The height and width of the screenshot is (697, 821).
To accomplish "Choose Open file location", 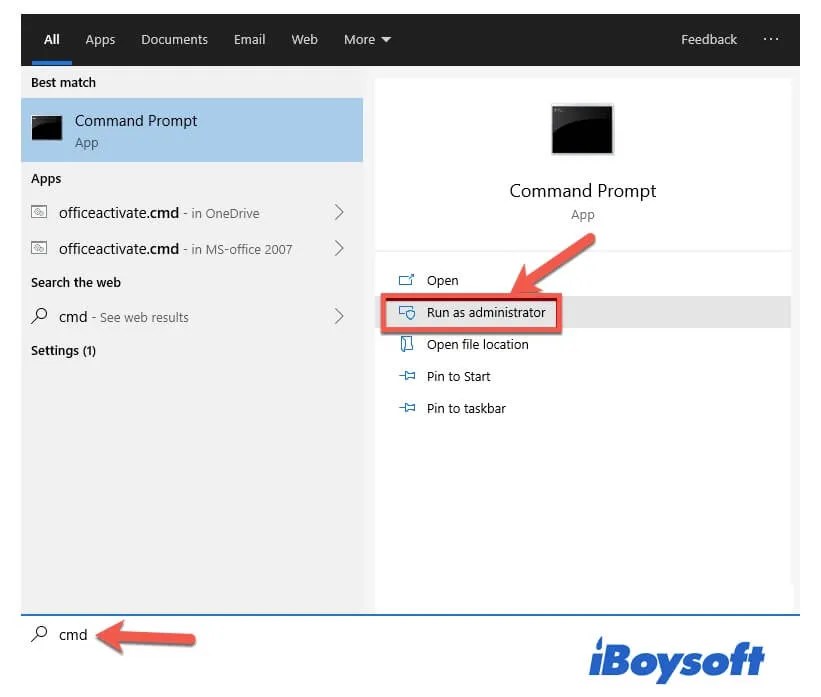I will 582,344.
